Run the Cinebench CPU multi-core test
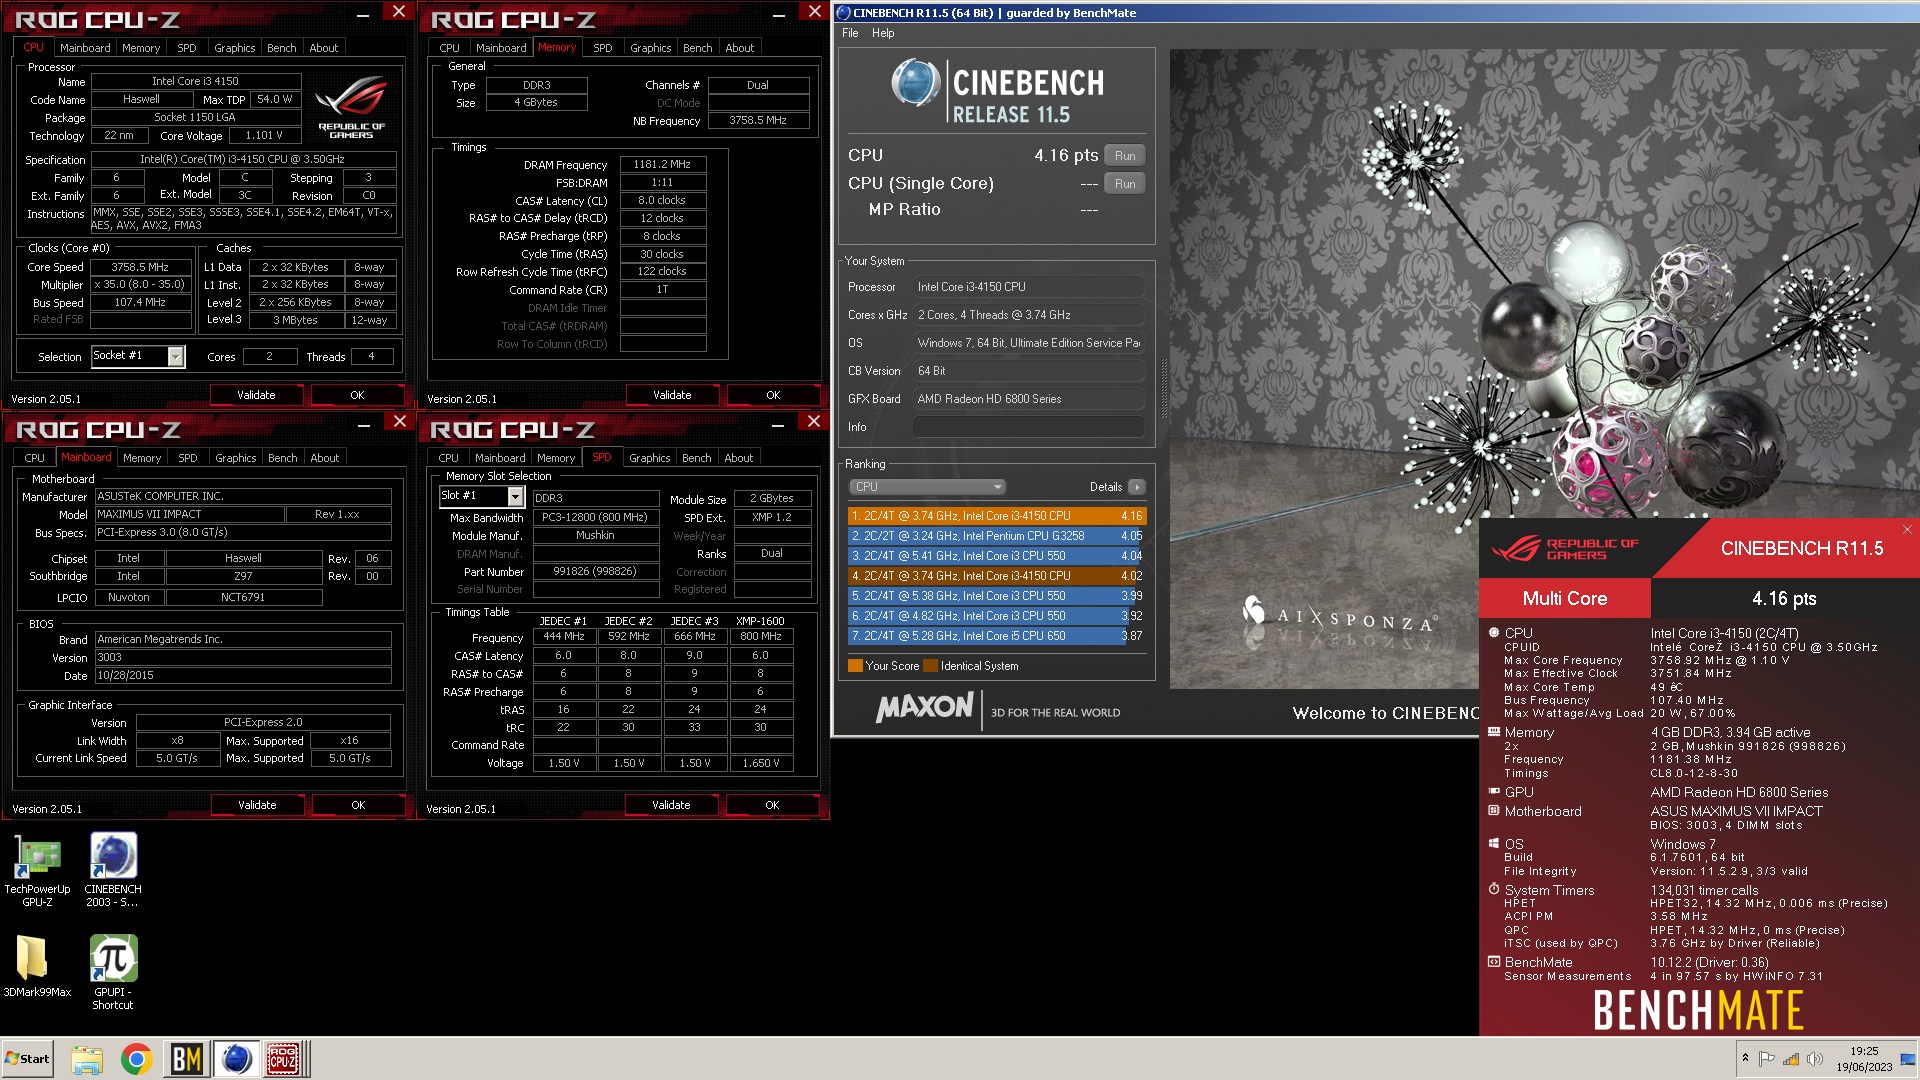 click(1125, 156)
